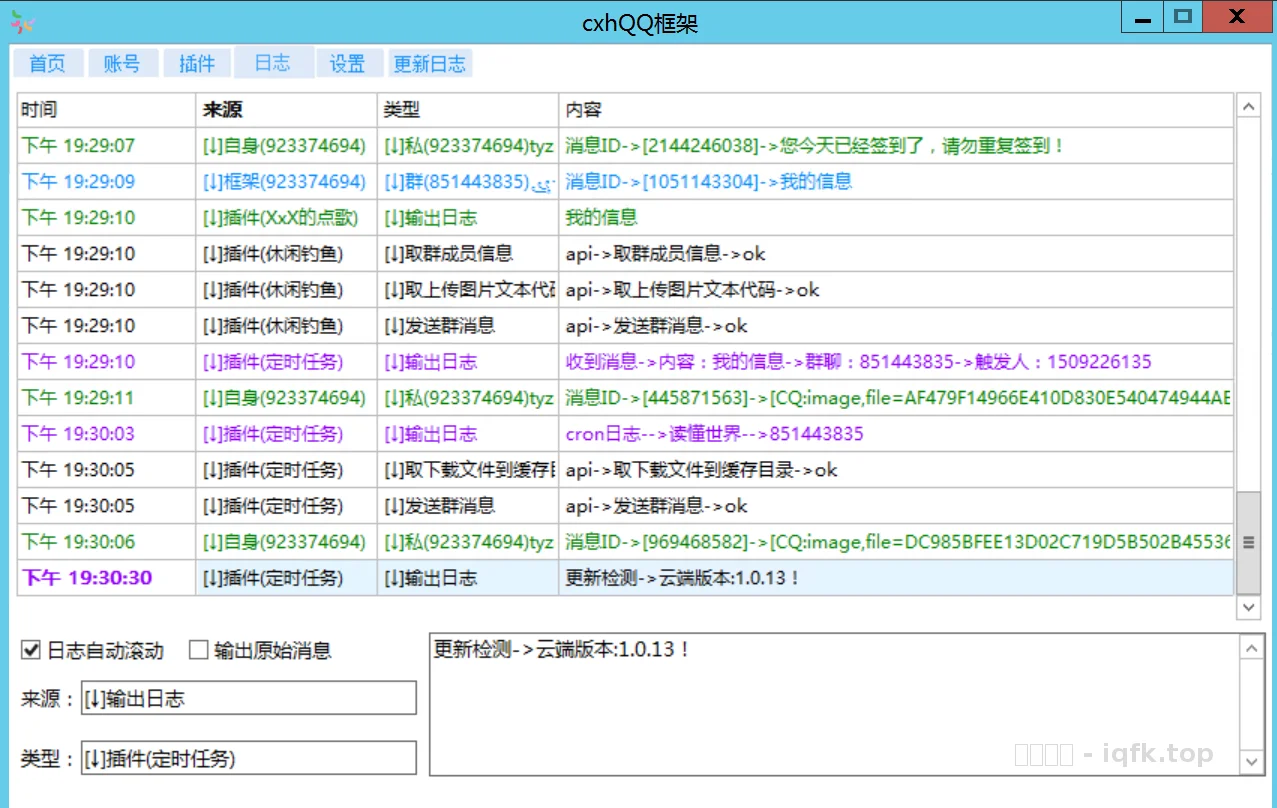Enable the 输出原始消息 checkbox
This screenshot has height=808, width=1277.
[197, 650]
